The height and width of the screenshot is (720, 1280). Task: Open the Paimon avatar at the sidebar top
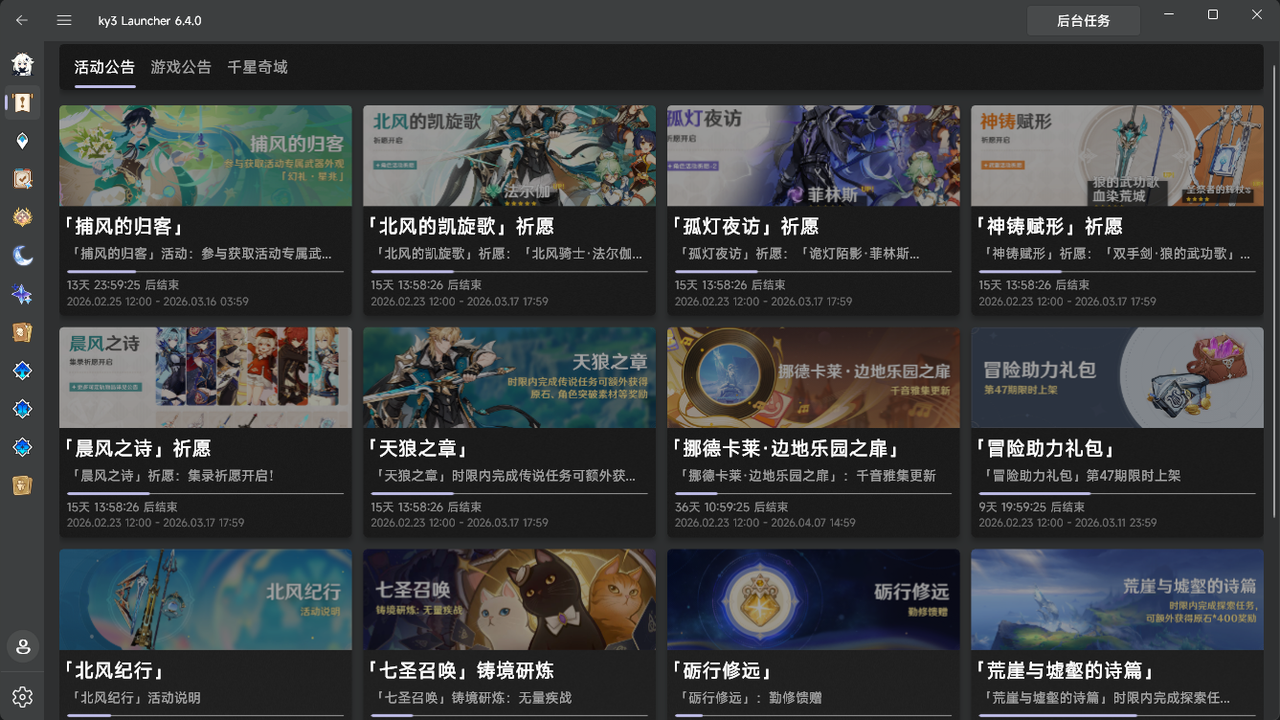tap(22, 64)
